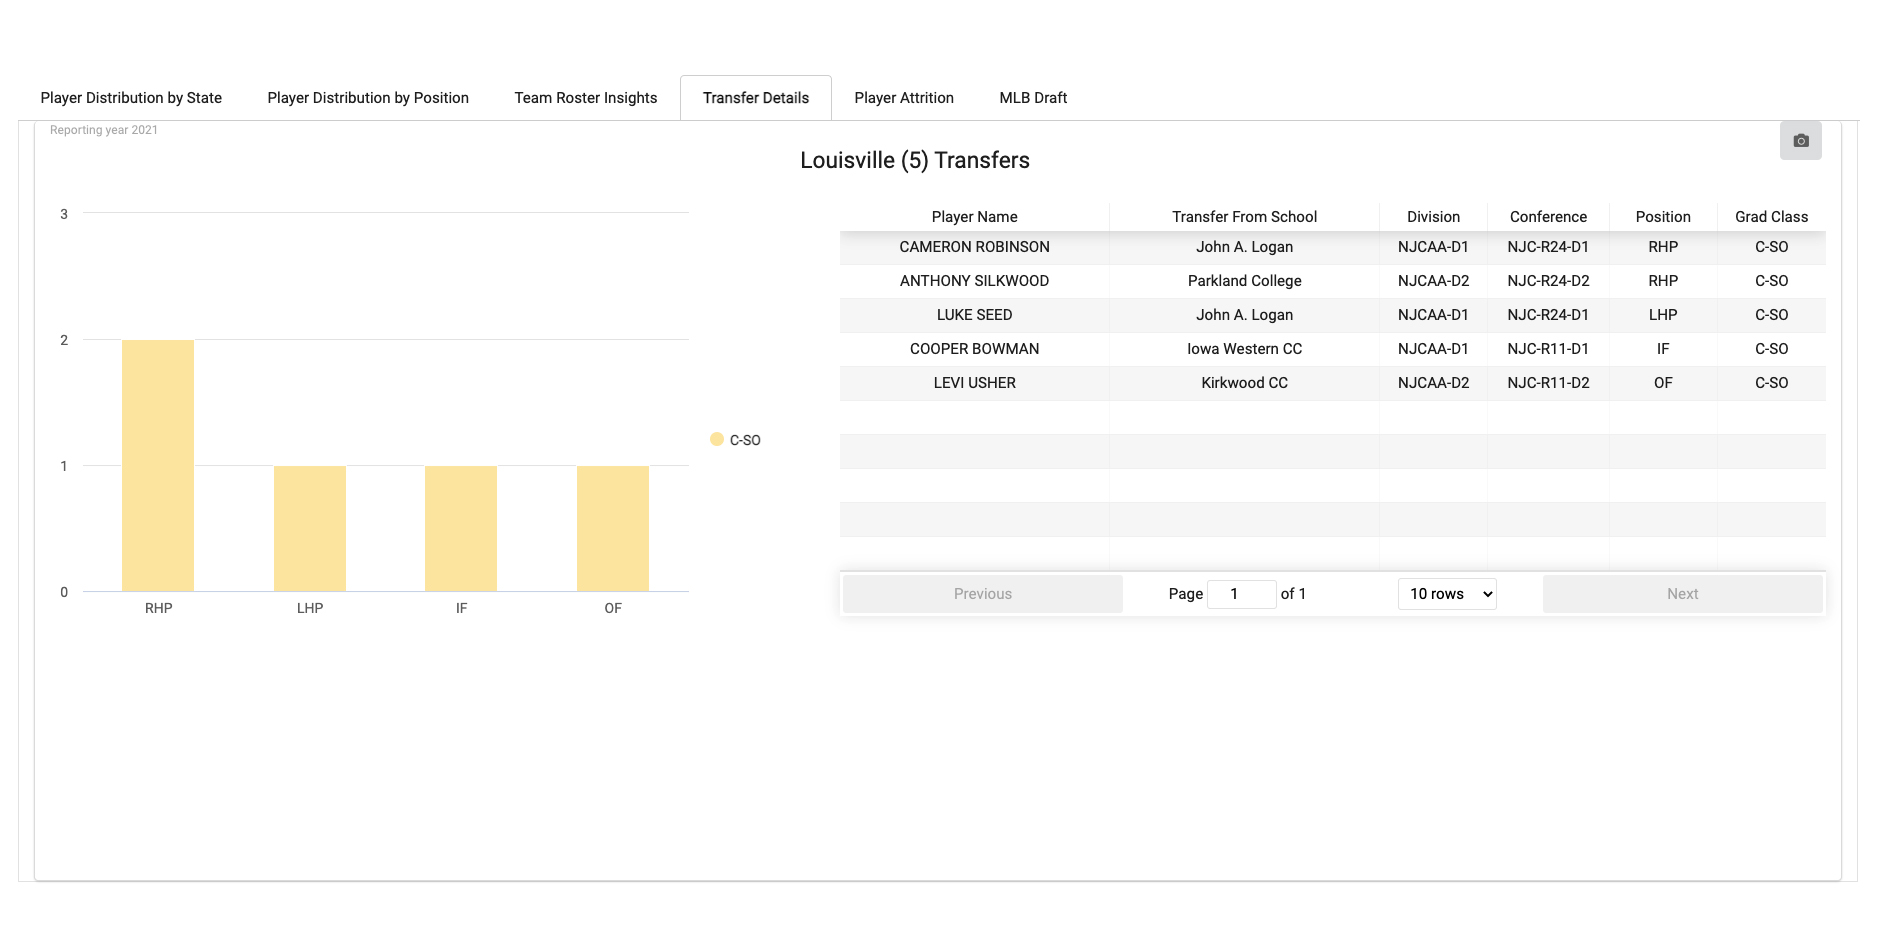The image size is (1885, 944).
Task: Click Reporting year 2021 label
Action: [x=104, y=130]
